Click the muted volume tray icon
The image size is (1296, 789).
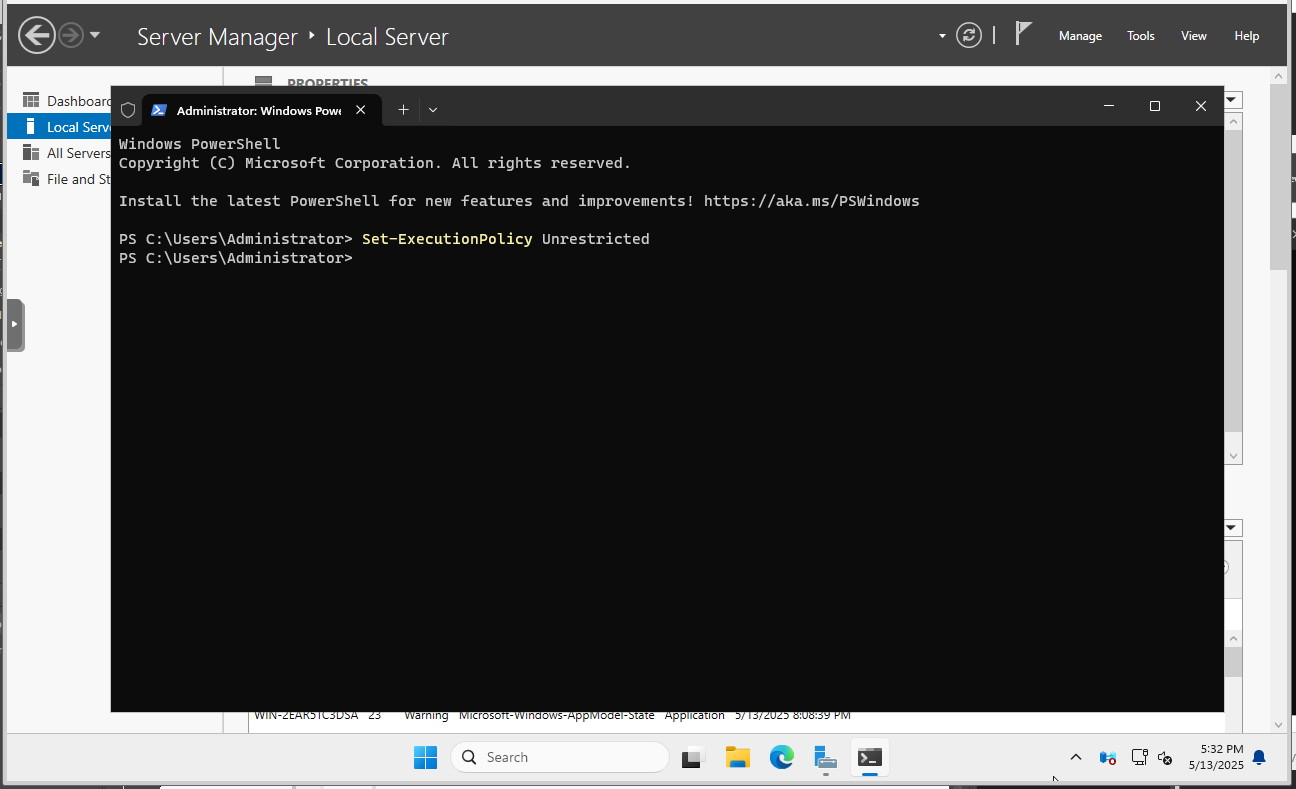click(x=1165, y=759)
